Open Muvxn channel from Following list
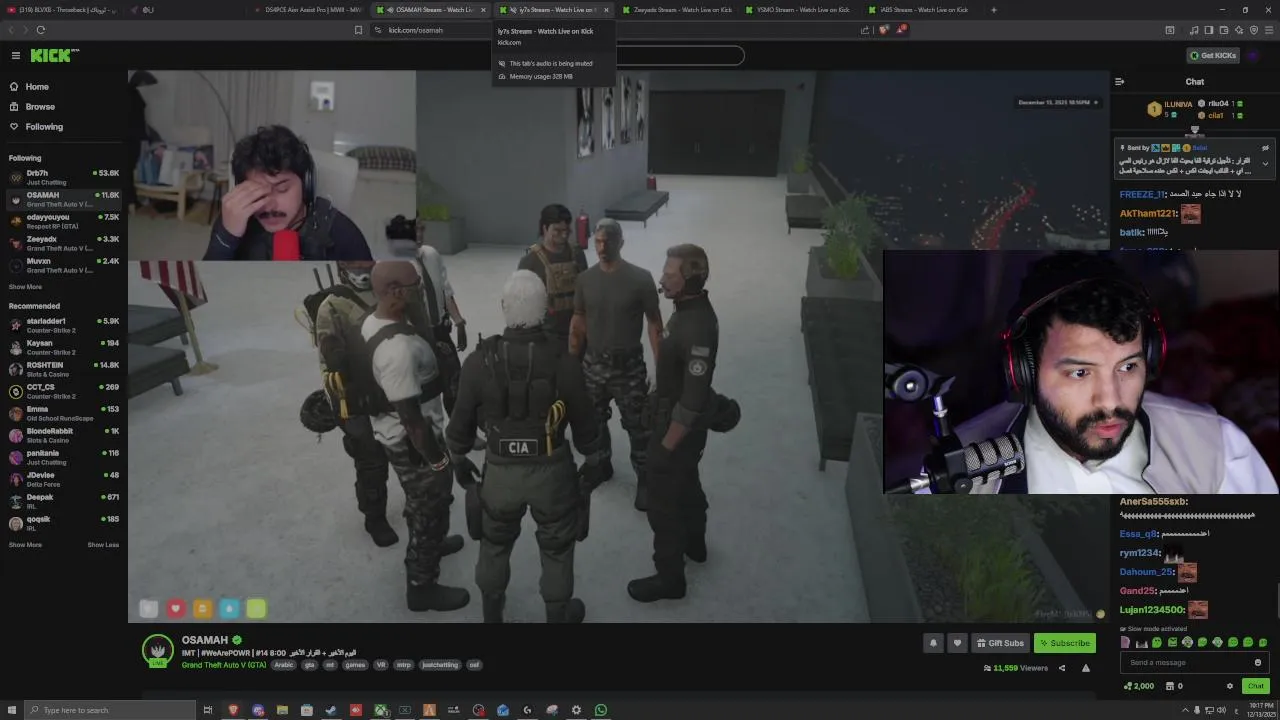Viewport: 1280px width, 720px height. coord(64,265)
